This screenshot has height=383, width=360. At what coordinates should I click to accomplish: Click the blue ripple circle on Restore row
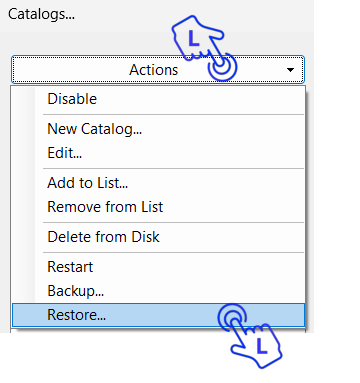pos(232,317)
